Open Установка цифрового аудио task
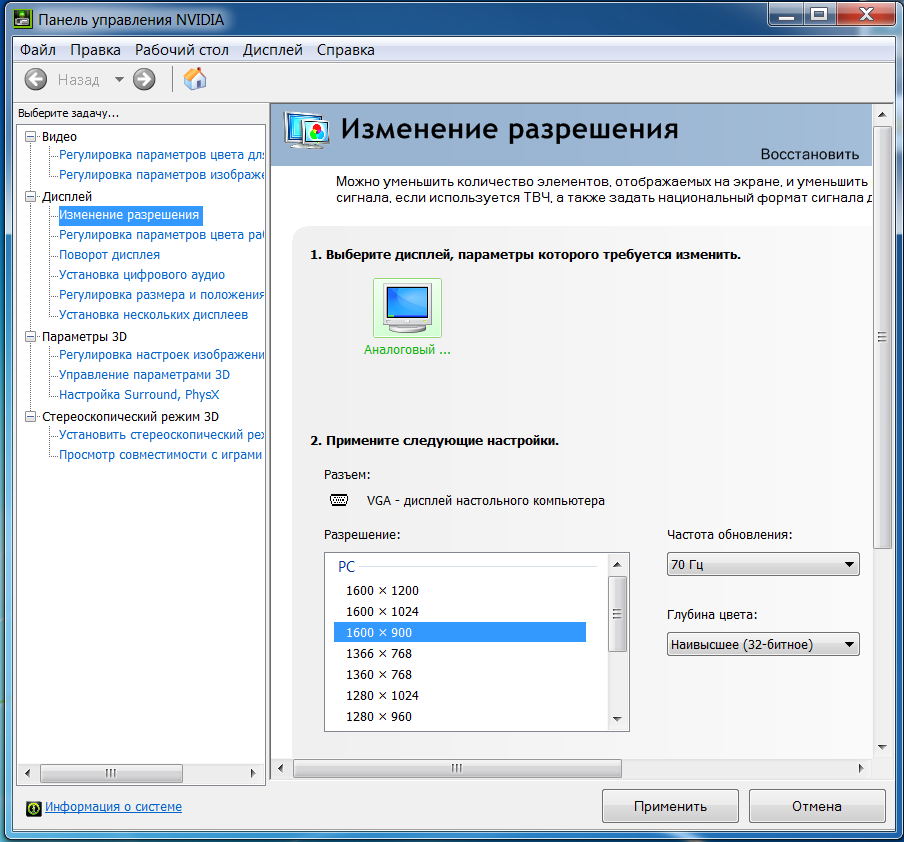 click(x=142, y=275)
